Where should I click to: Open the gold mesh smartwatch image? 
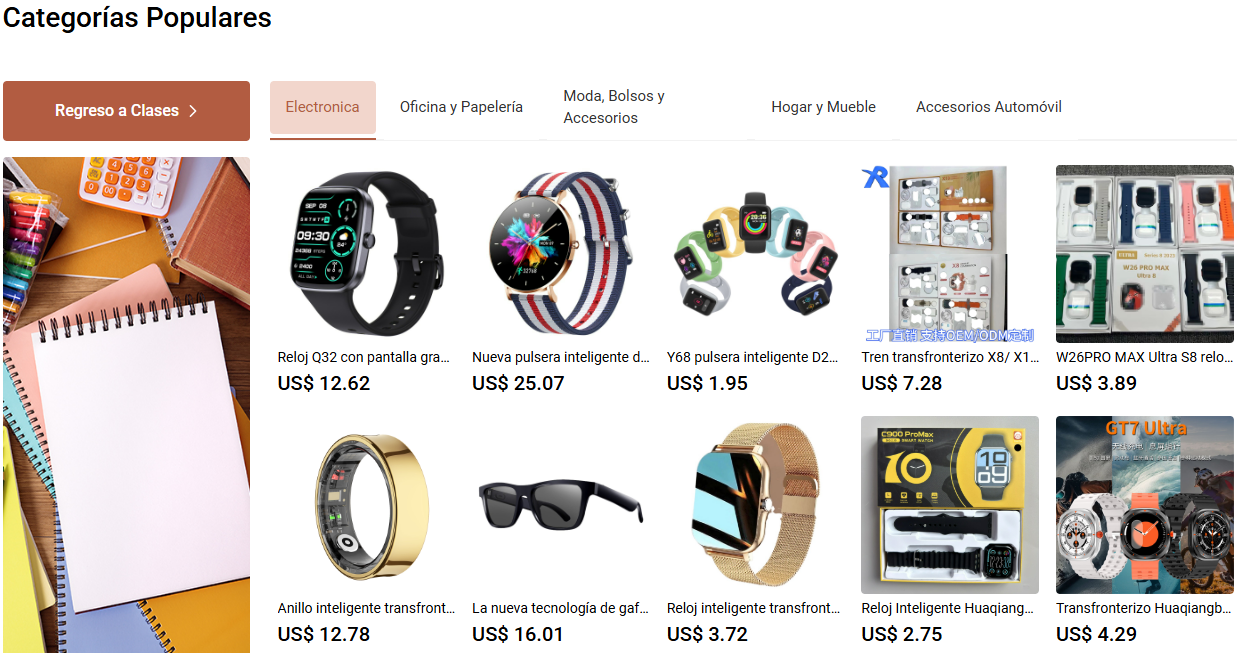pos(755,505)
